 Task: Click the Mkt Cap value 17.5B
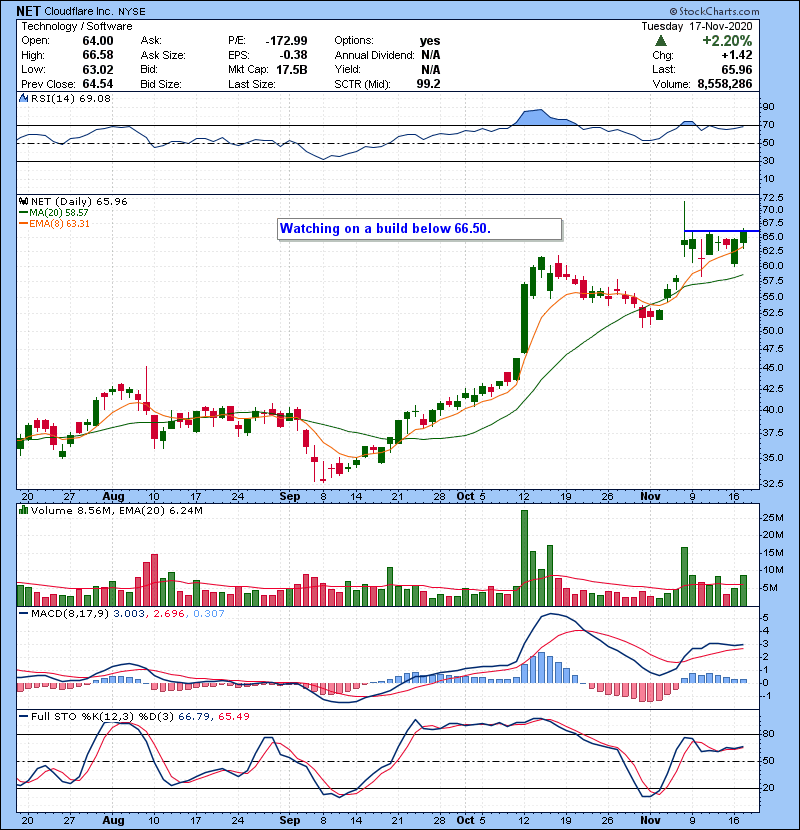coord(292,69)
